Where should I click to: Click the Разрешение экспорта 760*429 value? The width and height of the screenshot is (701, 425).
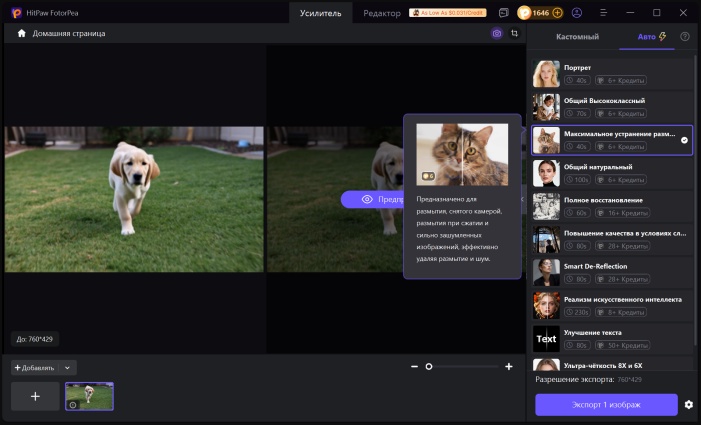coord(629,379)
